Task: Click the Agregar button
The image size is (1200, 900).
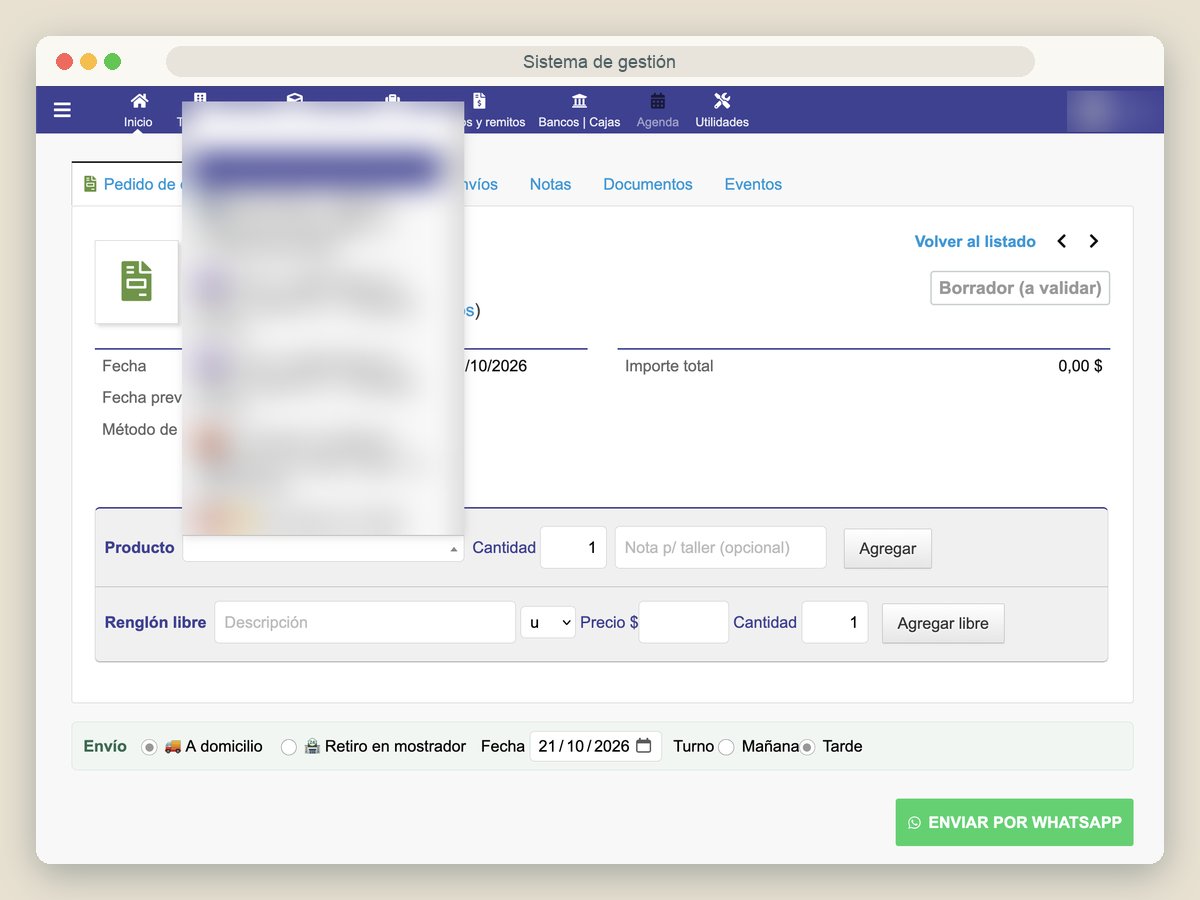Action: pyautogui.click(x=888, y=548)
